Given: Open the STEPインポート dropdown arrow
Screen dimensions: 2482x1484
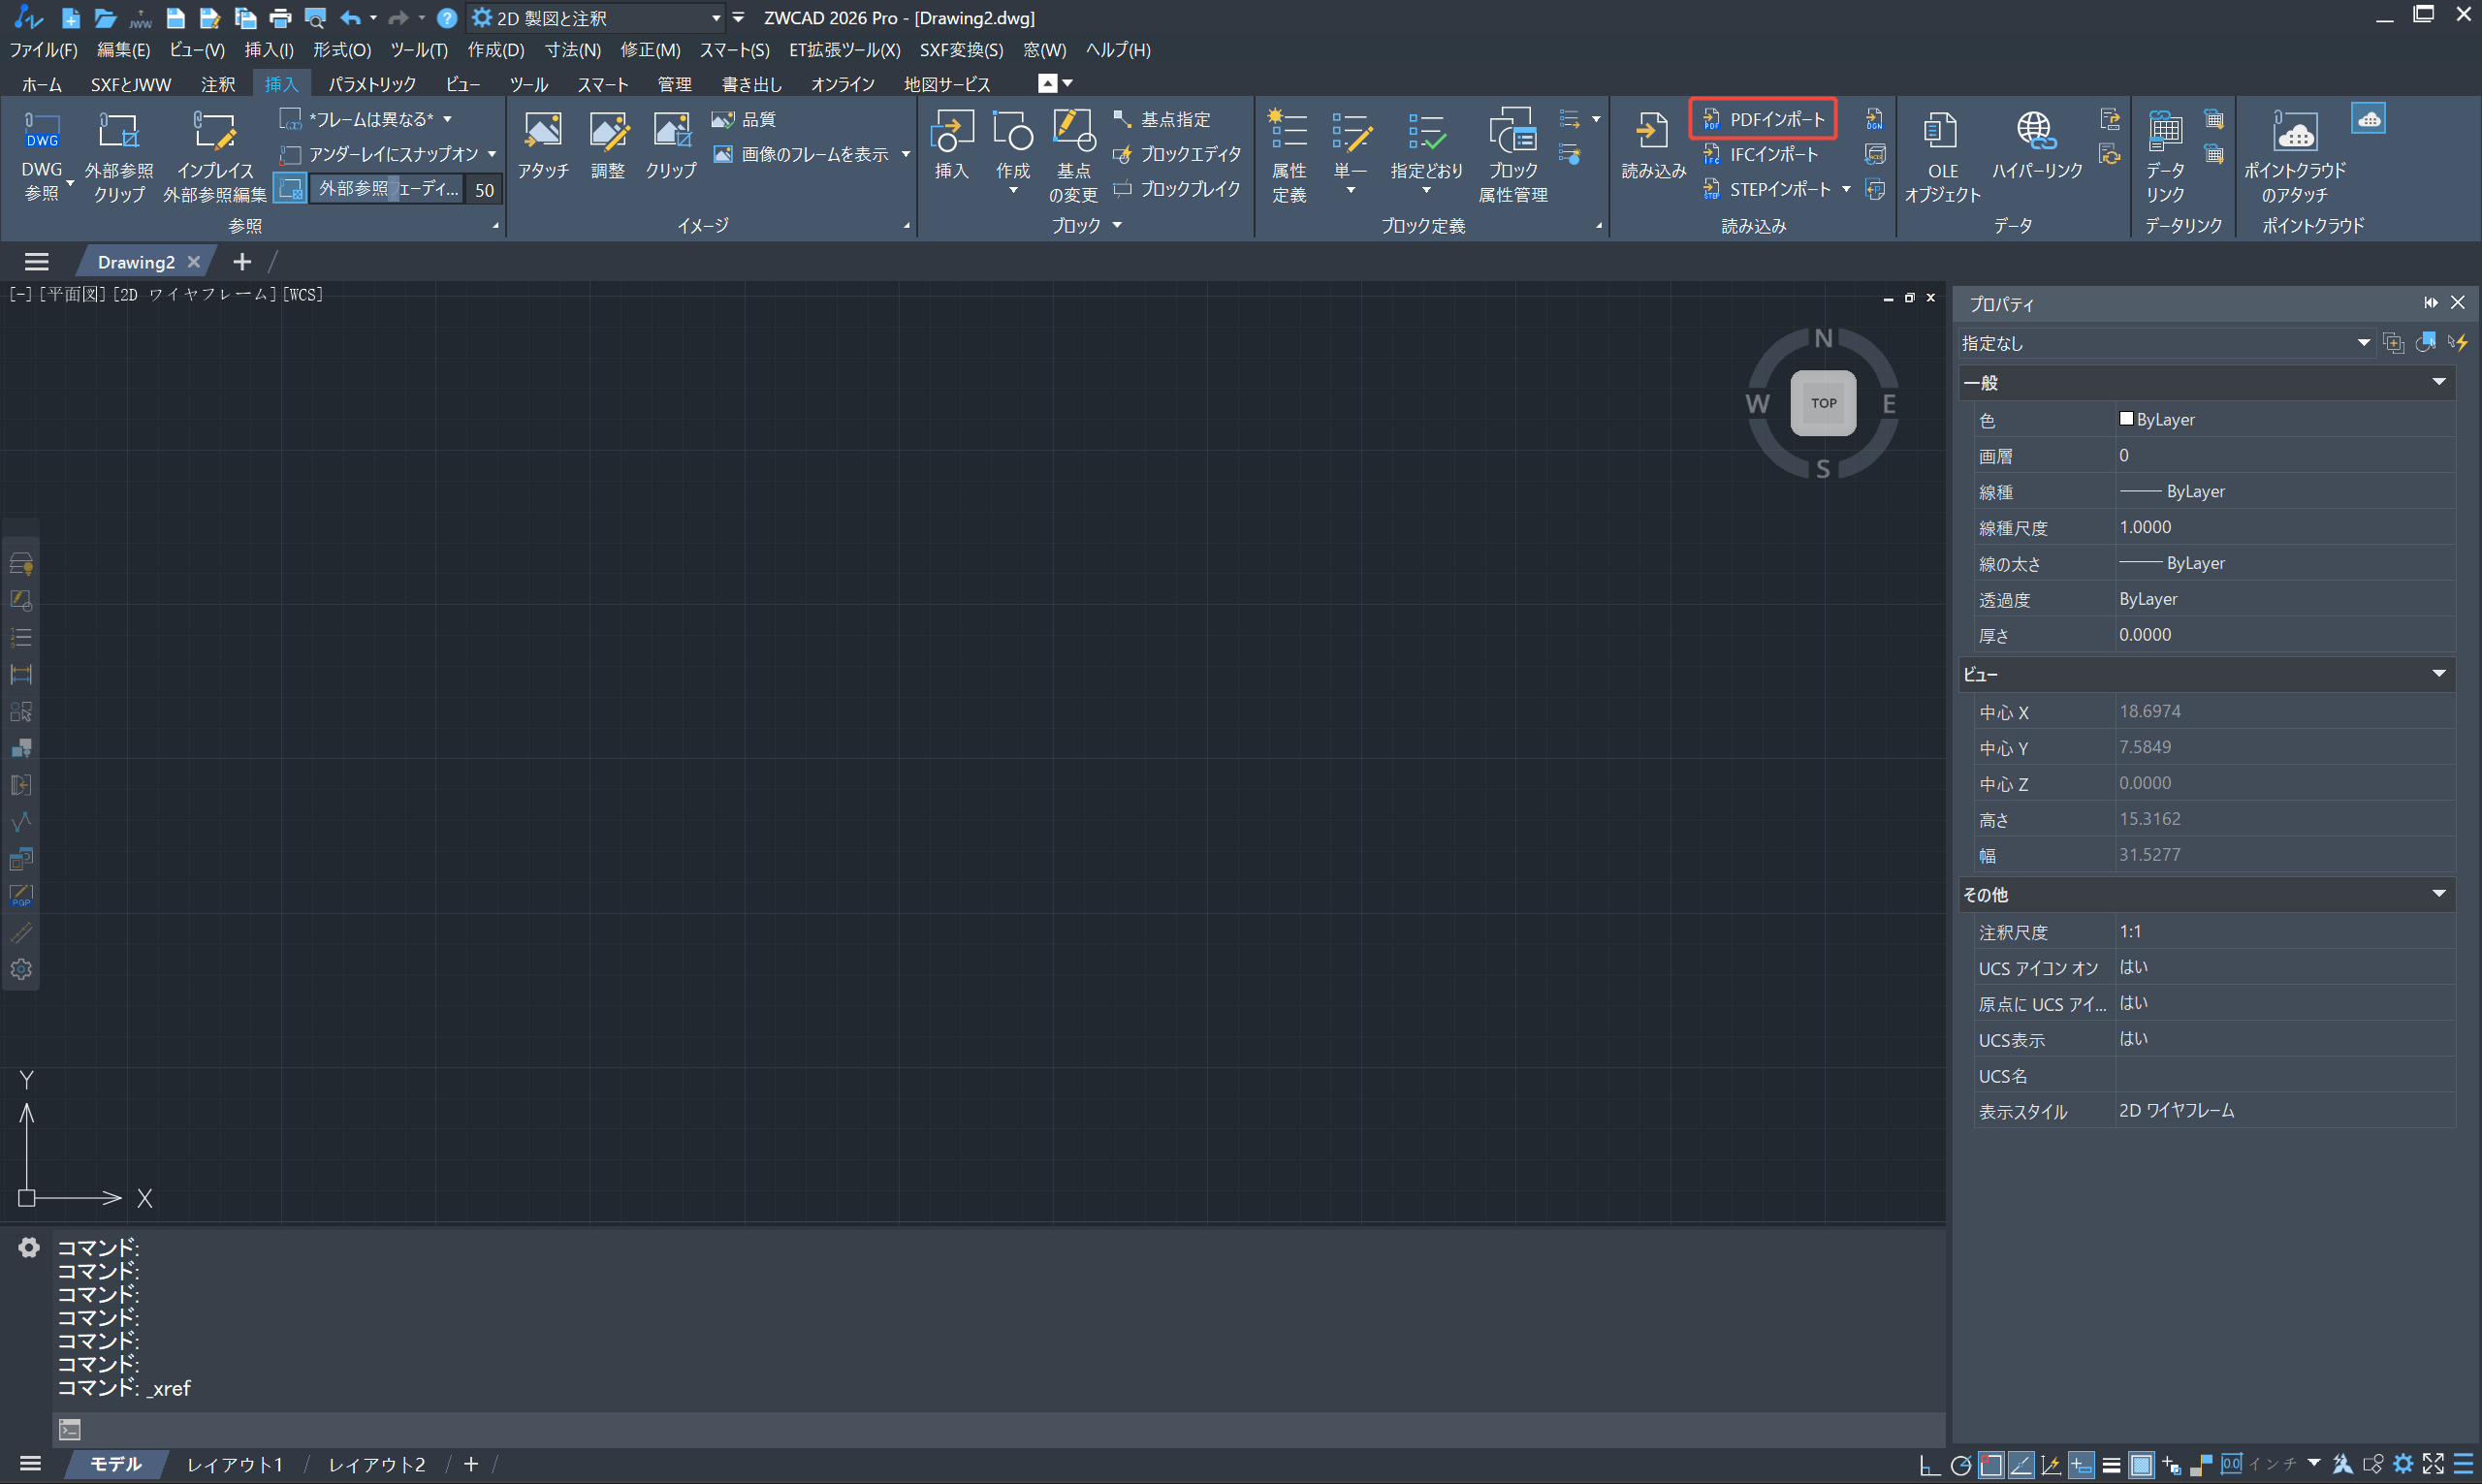Looking at the screenshot, I should pyautogui.click(x=1846, y=189).
